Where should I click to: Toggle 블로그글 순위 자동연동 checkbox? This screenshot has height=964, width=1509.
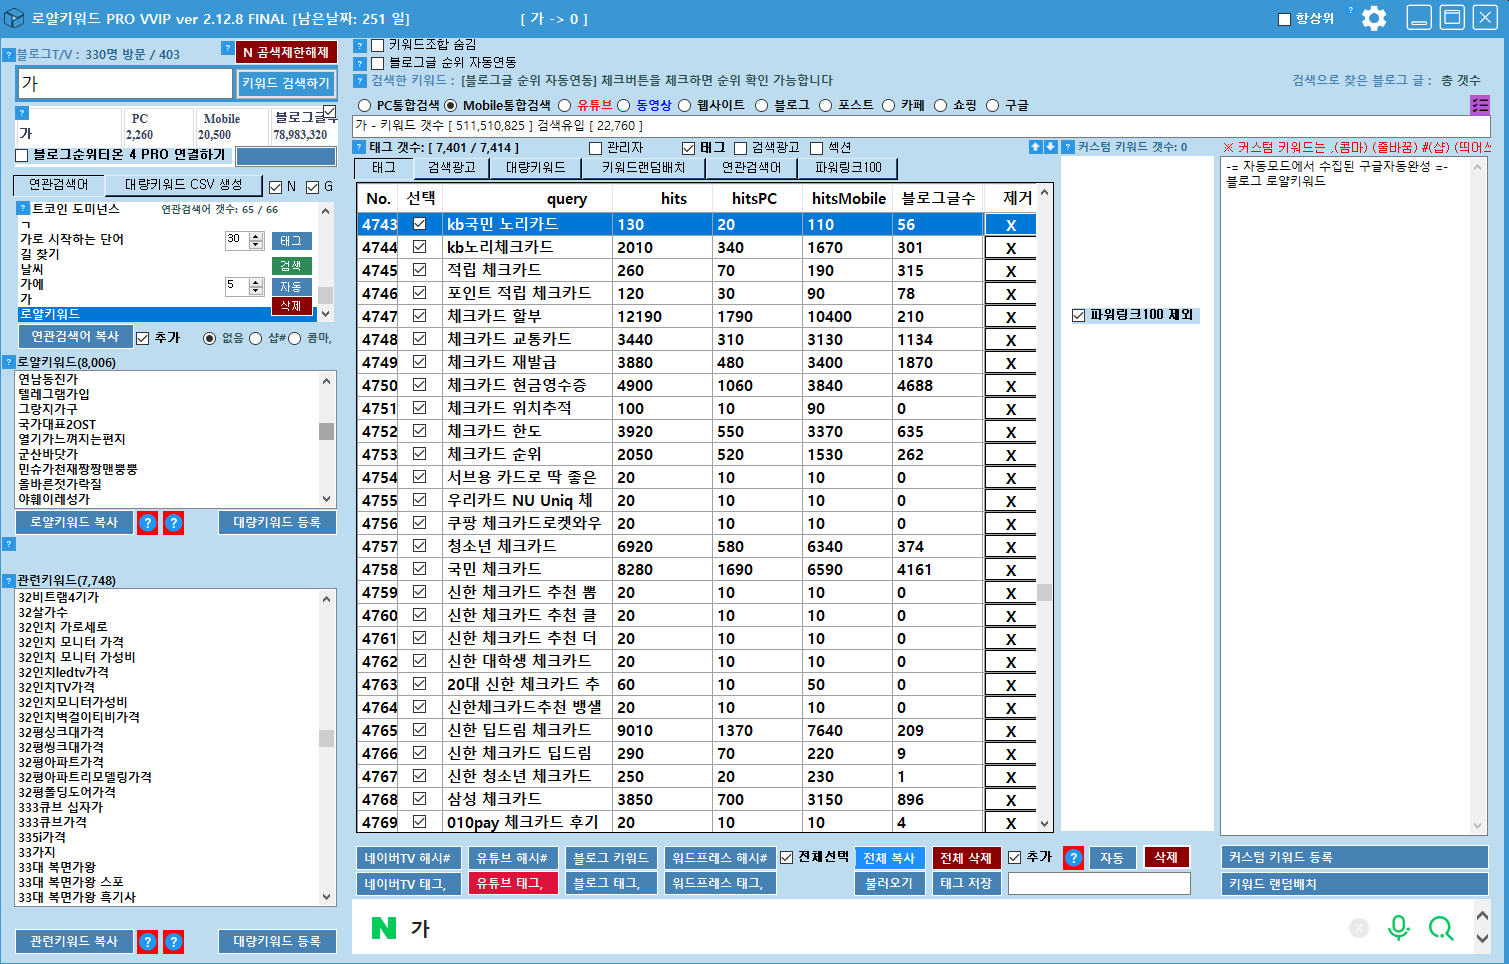(378, 63)
